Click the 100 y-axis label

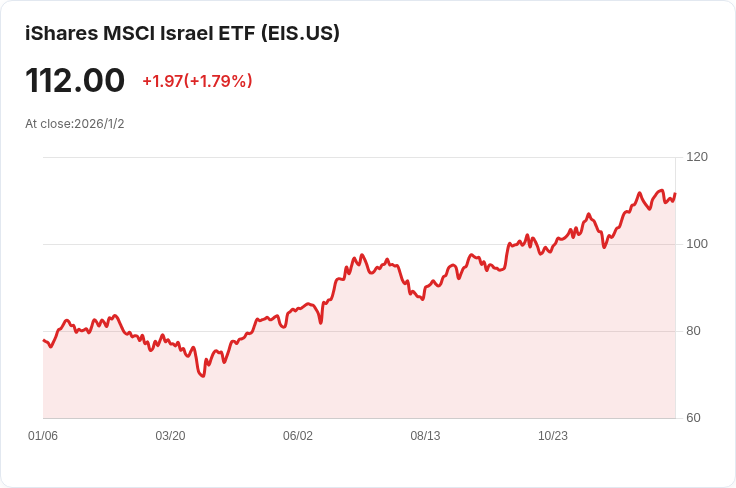697,244
